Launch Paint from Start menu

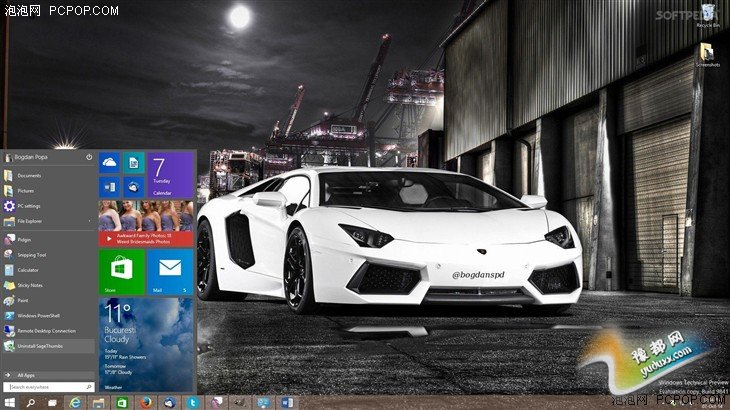(x=24, y=300)
